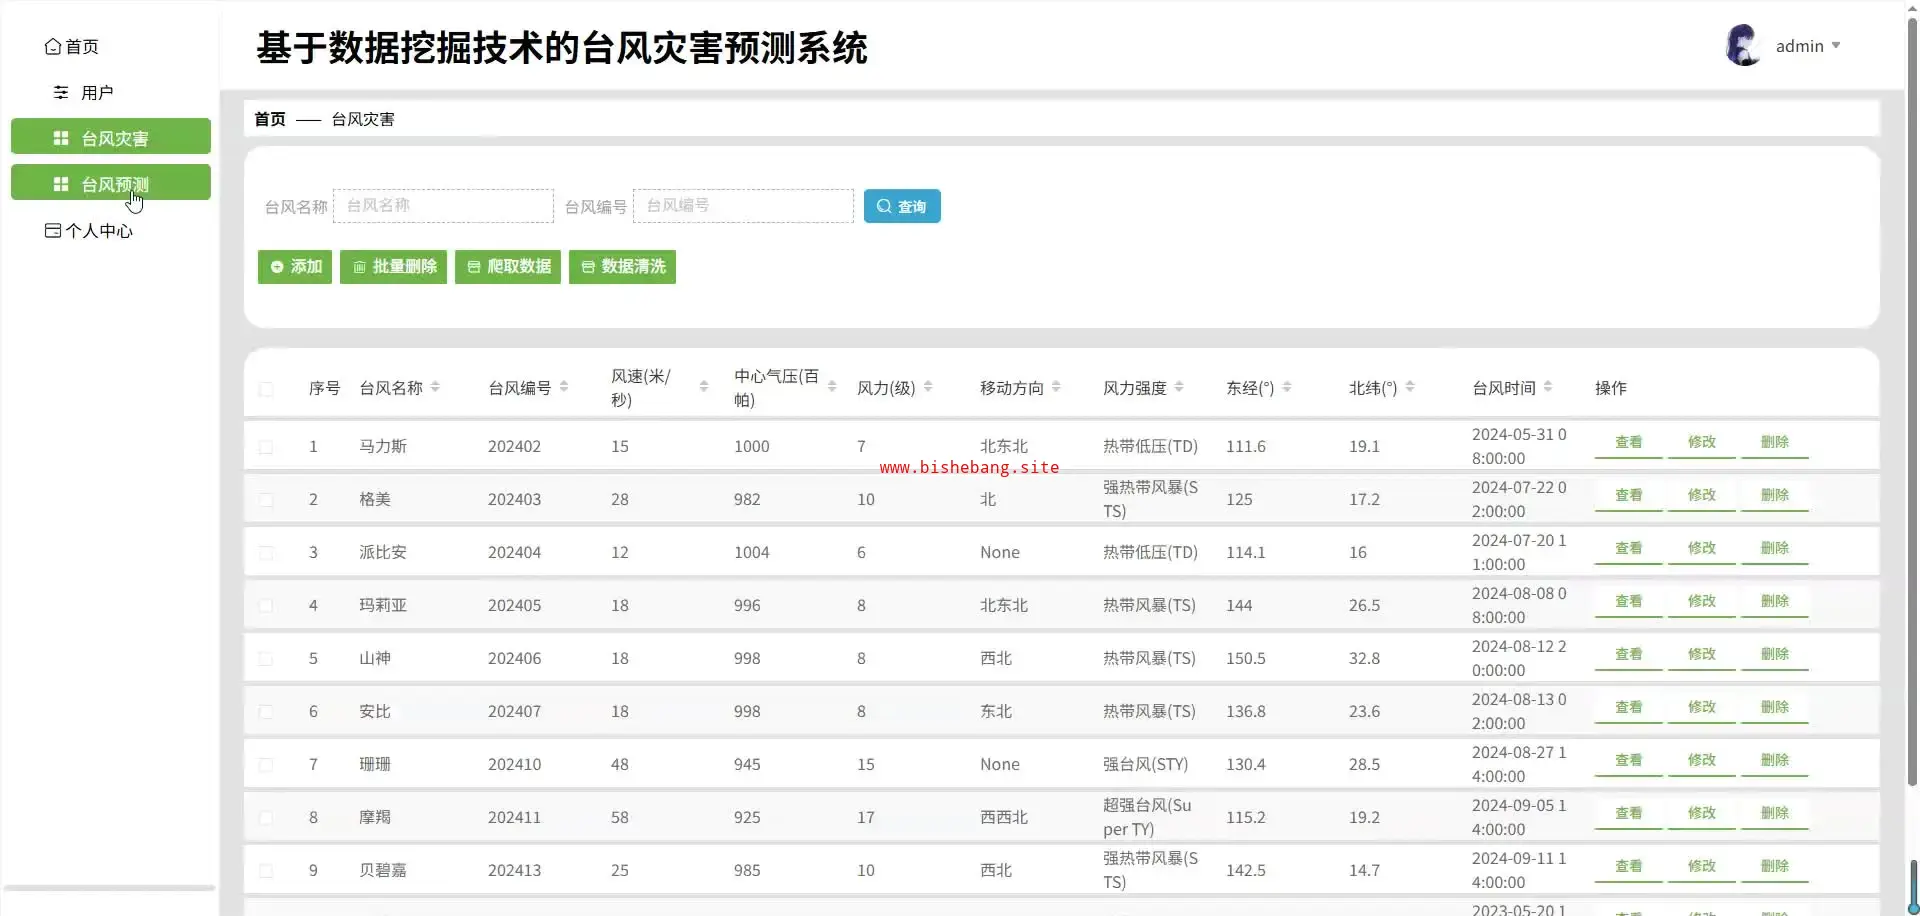Focus the 台风编号 search input

[743, 206]
